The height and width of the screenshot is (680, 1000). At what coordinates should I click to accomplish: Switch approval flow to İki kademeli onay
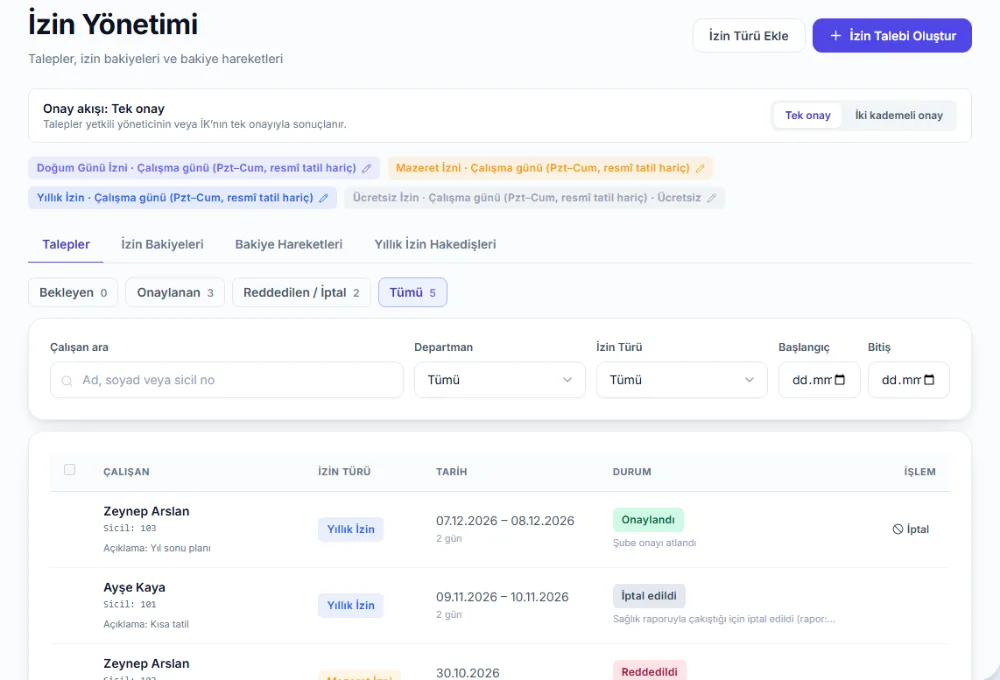click(x=899, y=115)
